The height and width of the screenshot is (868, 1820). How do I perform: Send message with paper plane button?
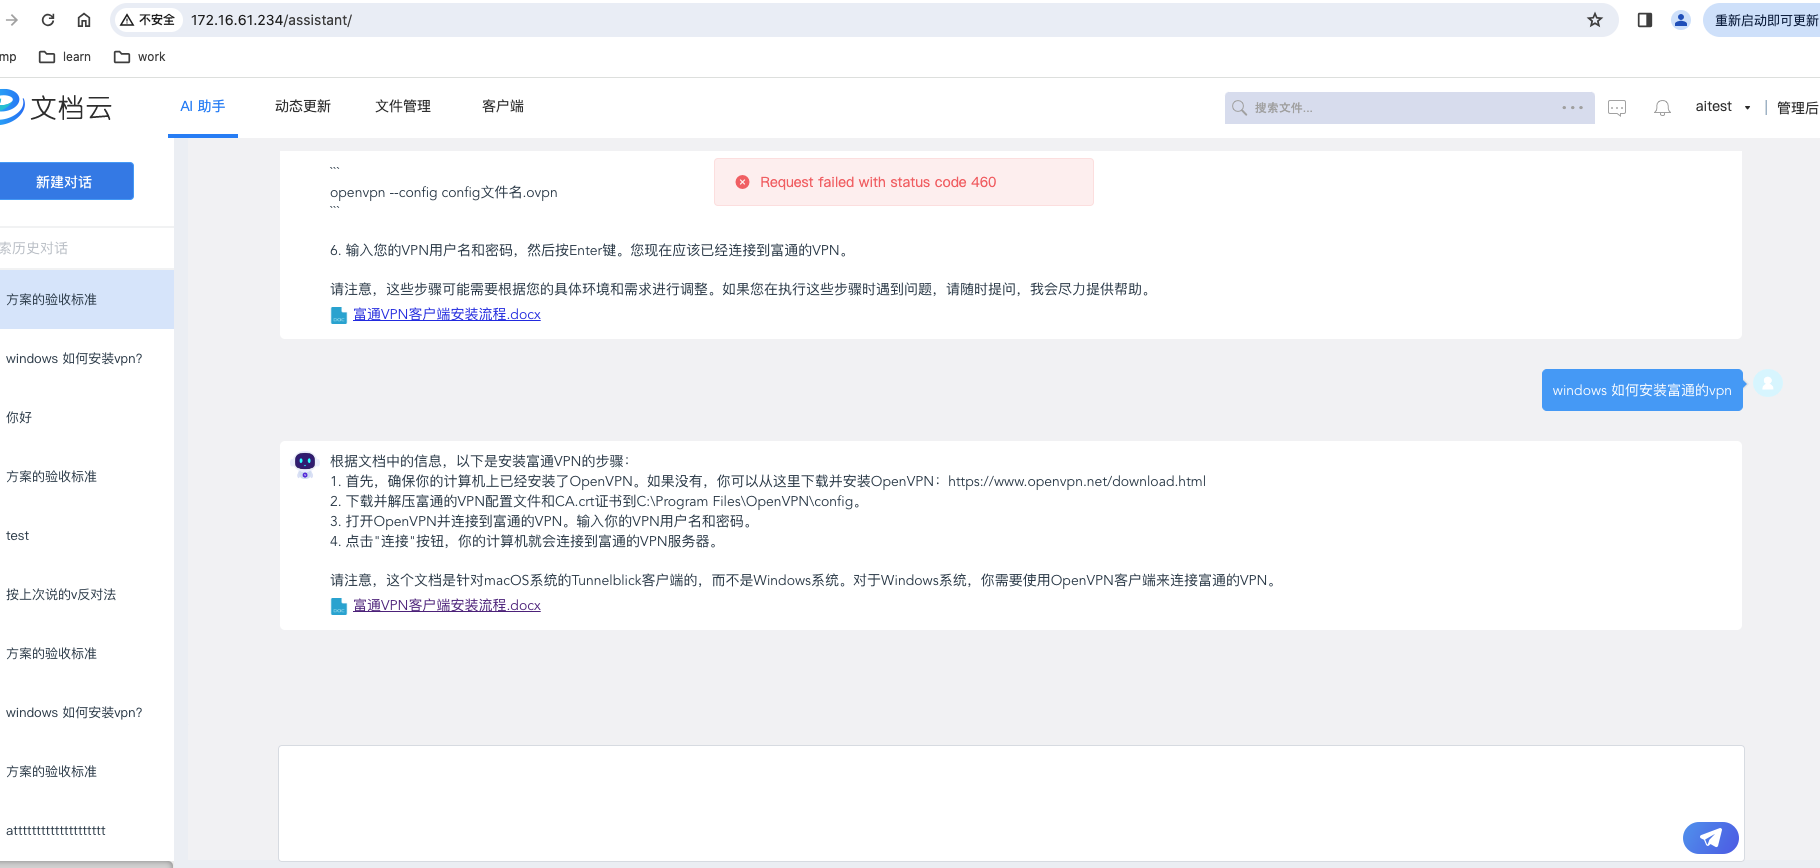pos(1710,838)
